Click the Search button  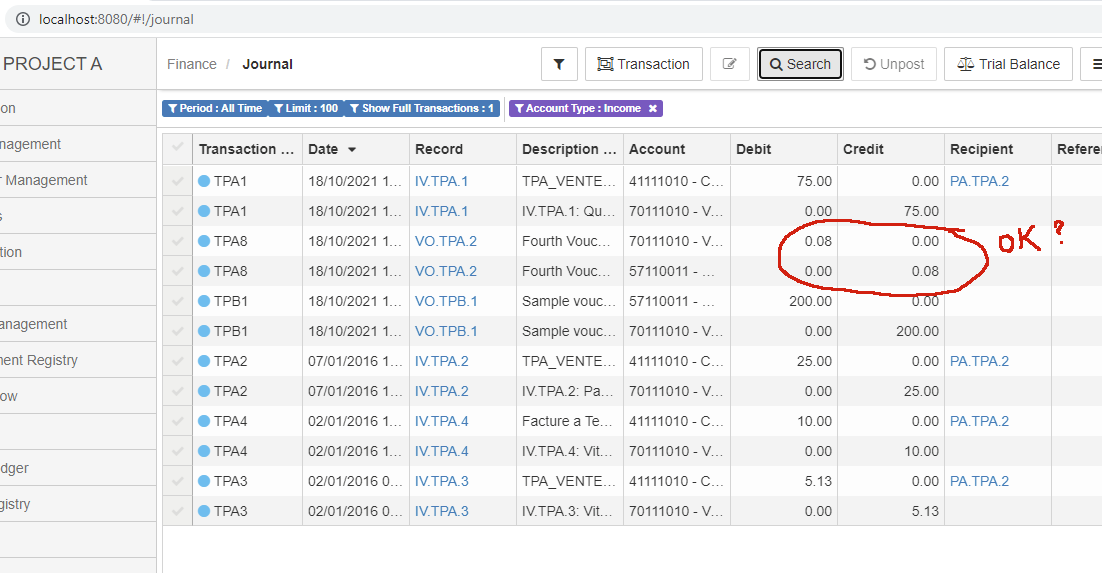(x=800, y=64)
